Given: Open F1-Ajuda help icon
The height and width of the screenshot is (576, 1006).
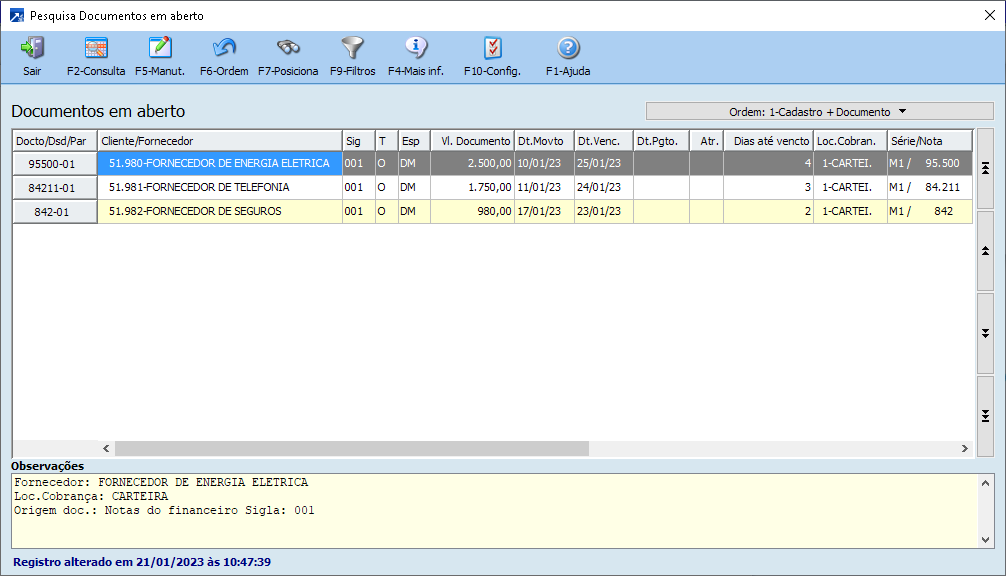Looking at the screenshot, I should tap(568, 48).
